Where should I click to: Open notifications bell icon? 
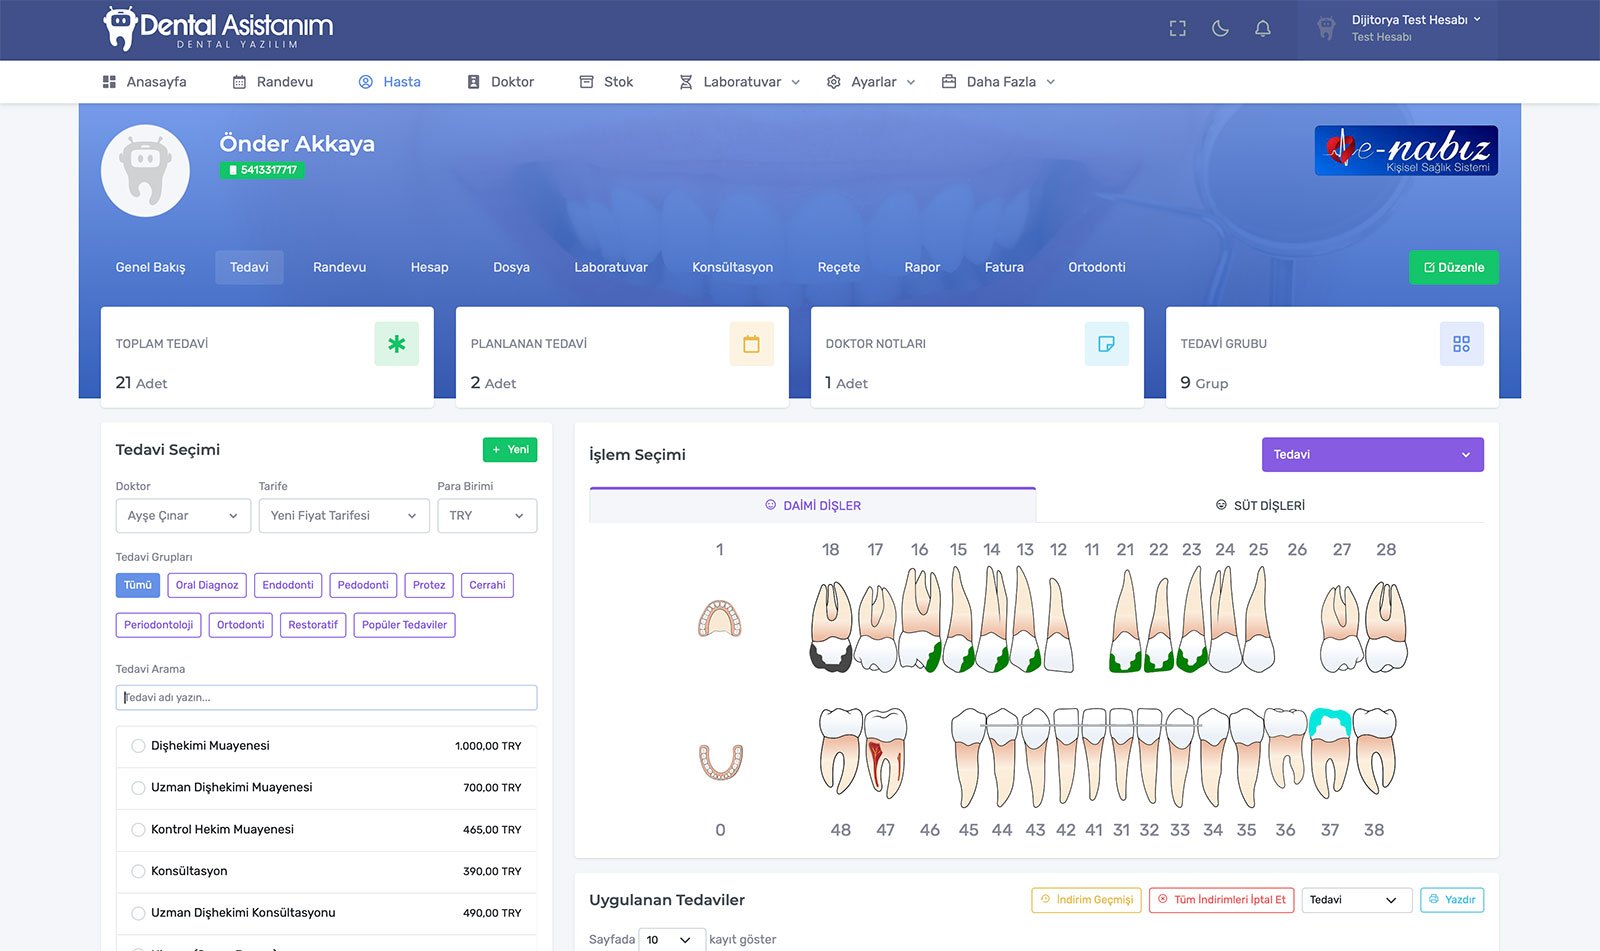click(1263, 29)
